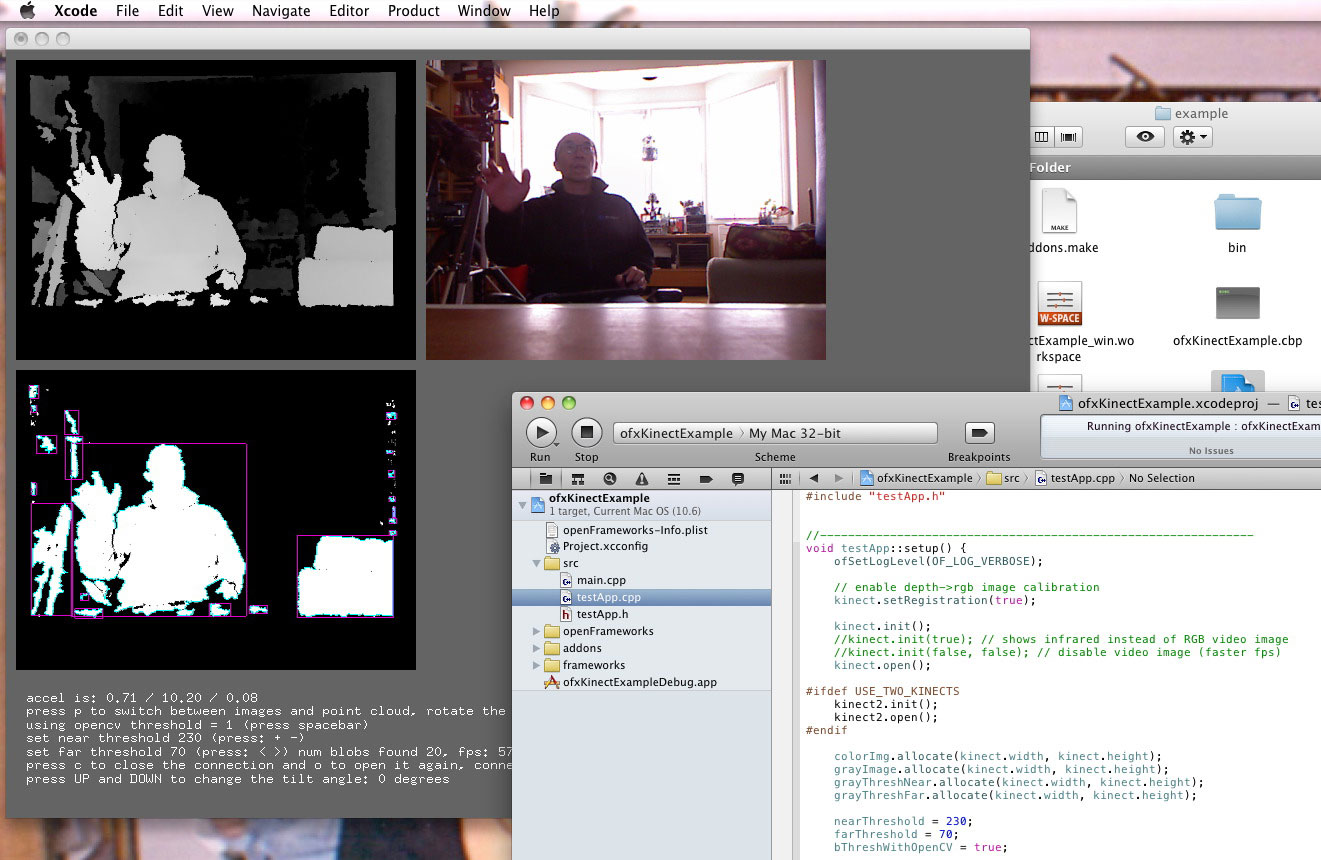Click the kinect.open(); code line
Image resolution: width=1321 pixels, height=860 pixels.
[882, 665]
